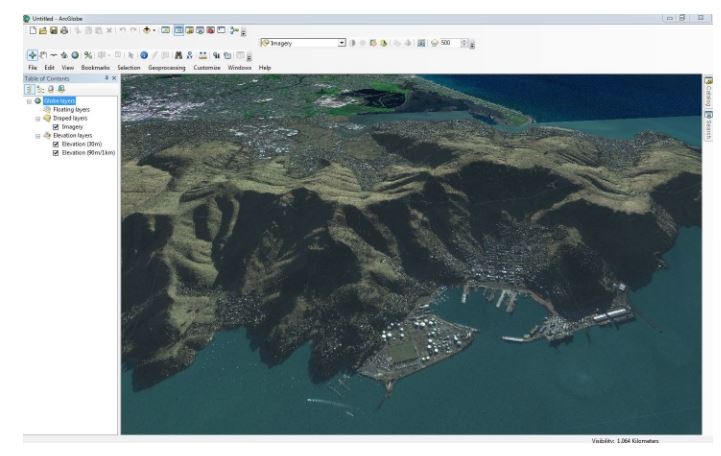Switch TOC to List By Type view

pos(29,89)
